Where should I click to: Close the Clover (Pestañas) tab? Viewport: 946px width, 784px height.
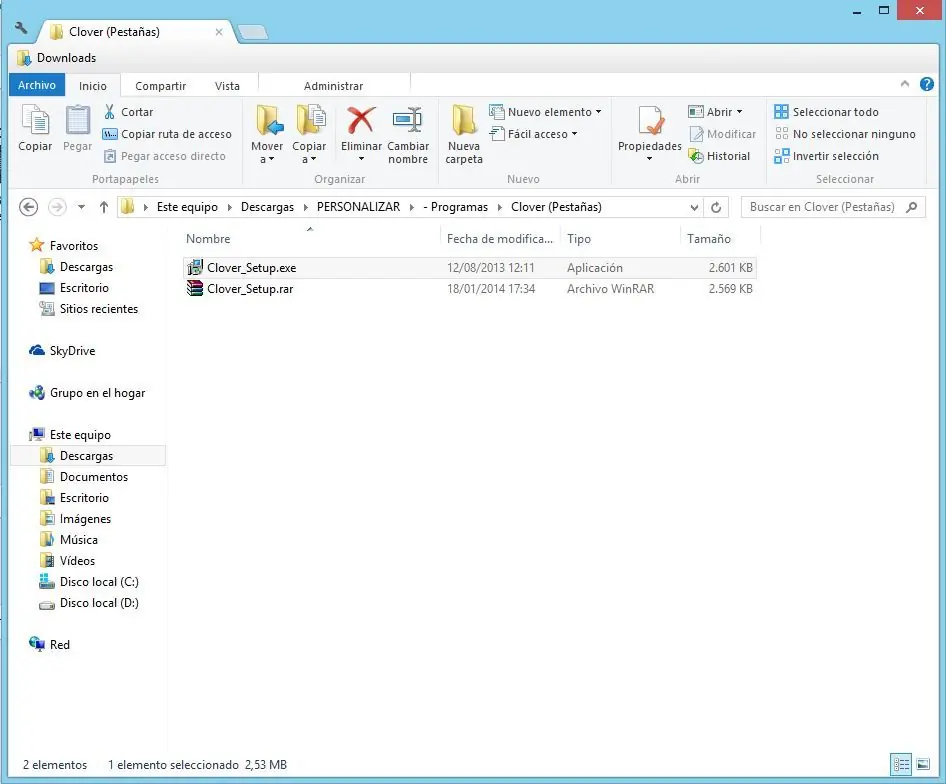point(219,32)
